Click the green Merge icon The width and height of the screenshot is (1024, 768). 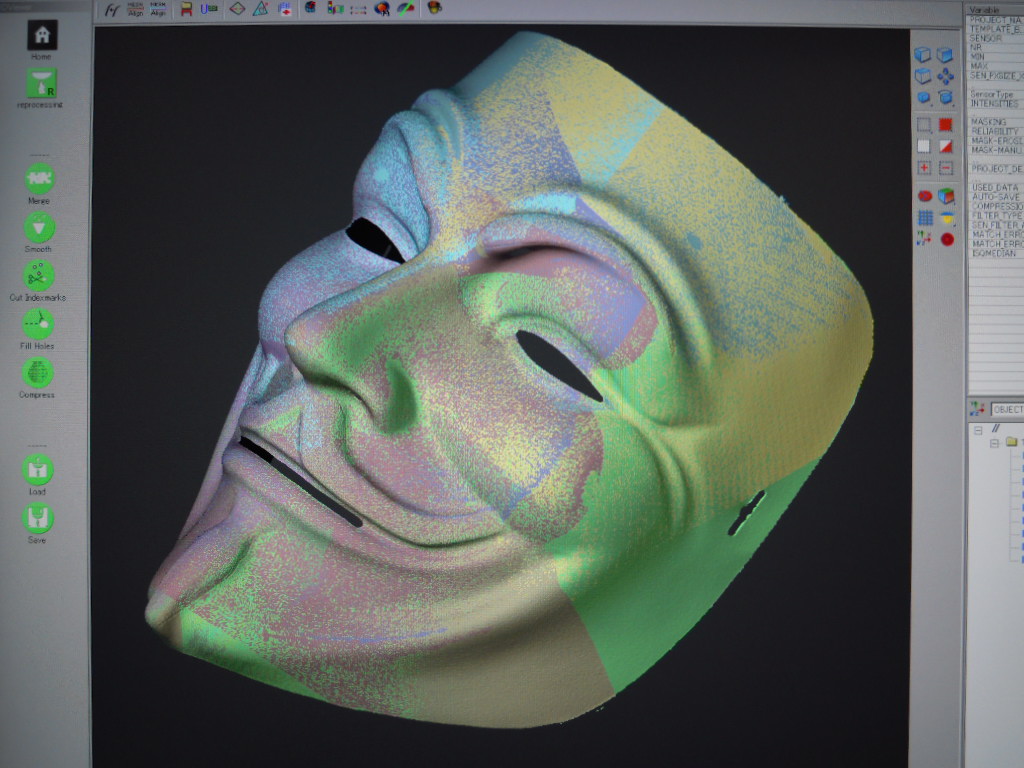[x=39, y=179]
